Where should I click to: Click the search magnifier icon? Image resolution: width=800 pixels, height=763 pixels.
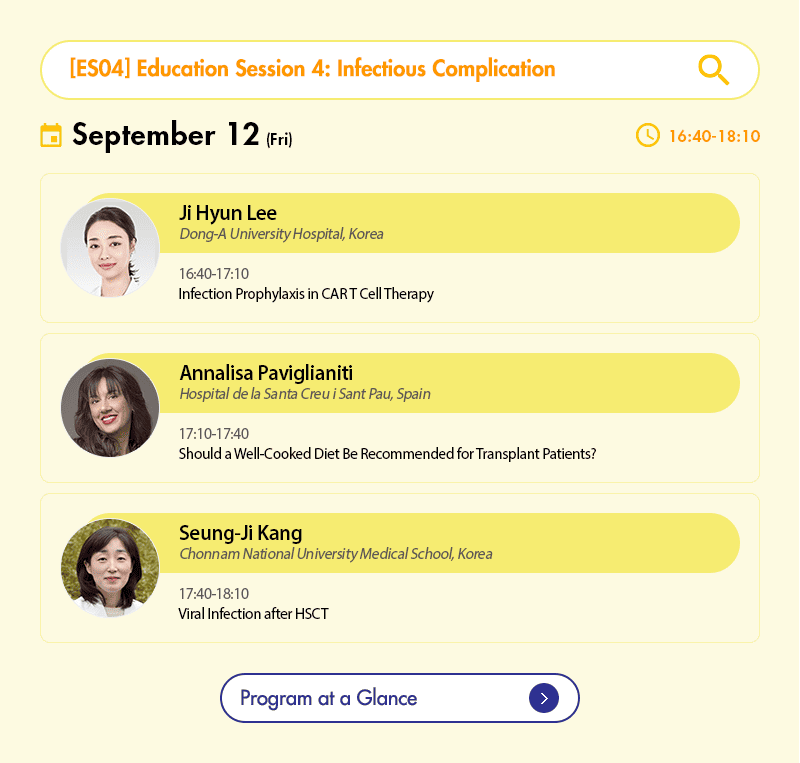pos(713,70)
